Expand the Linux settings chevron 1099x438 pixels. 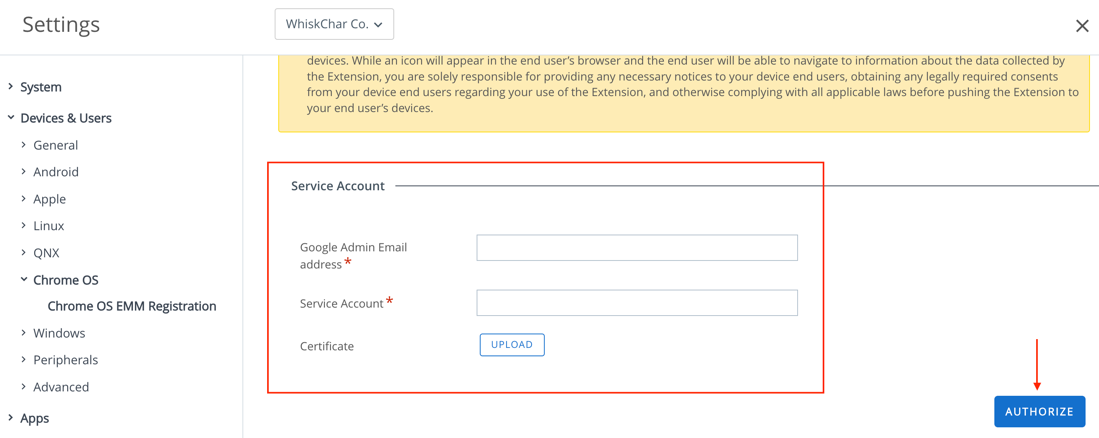click(24, 226)
